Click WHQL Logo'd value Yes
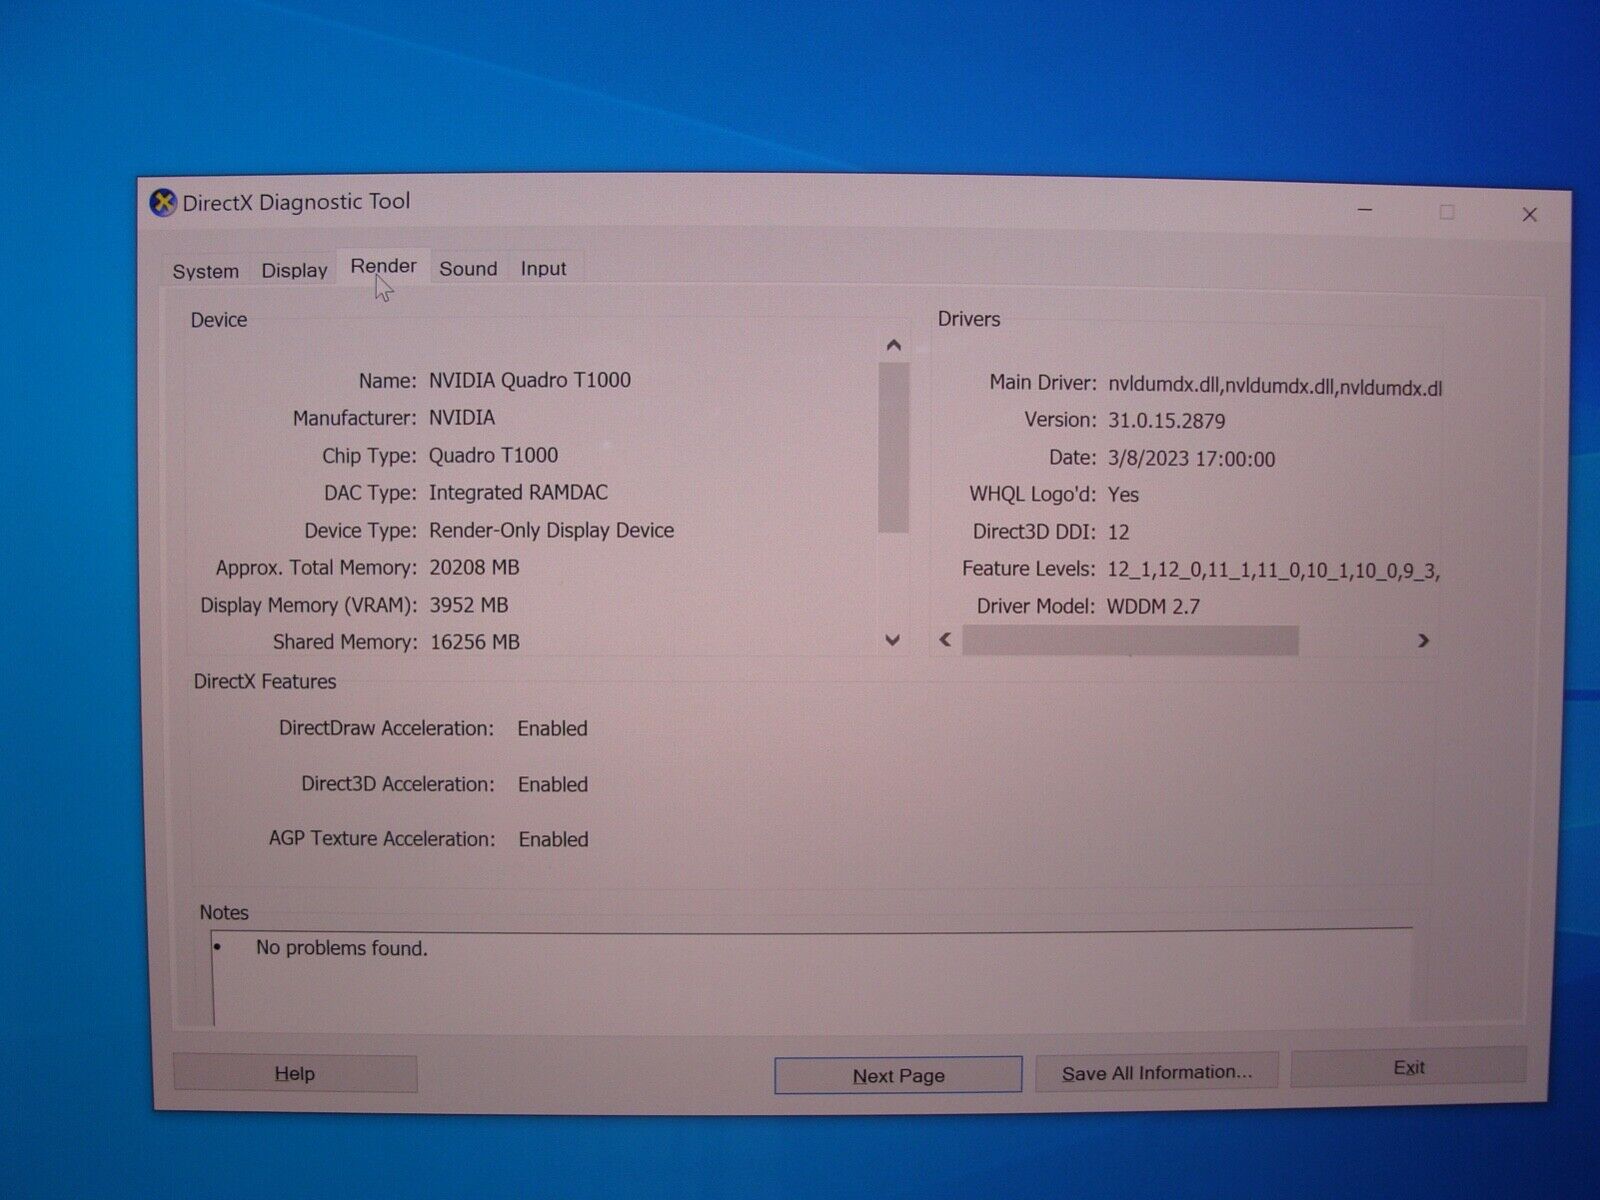The height and width of the screenshot is (1200, 1600). point(1123,495)
